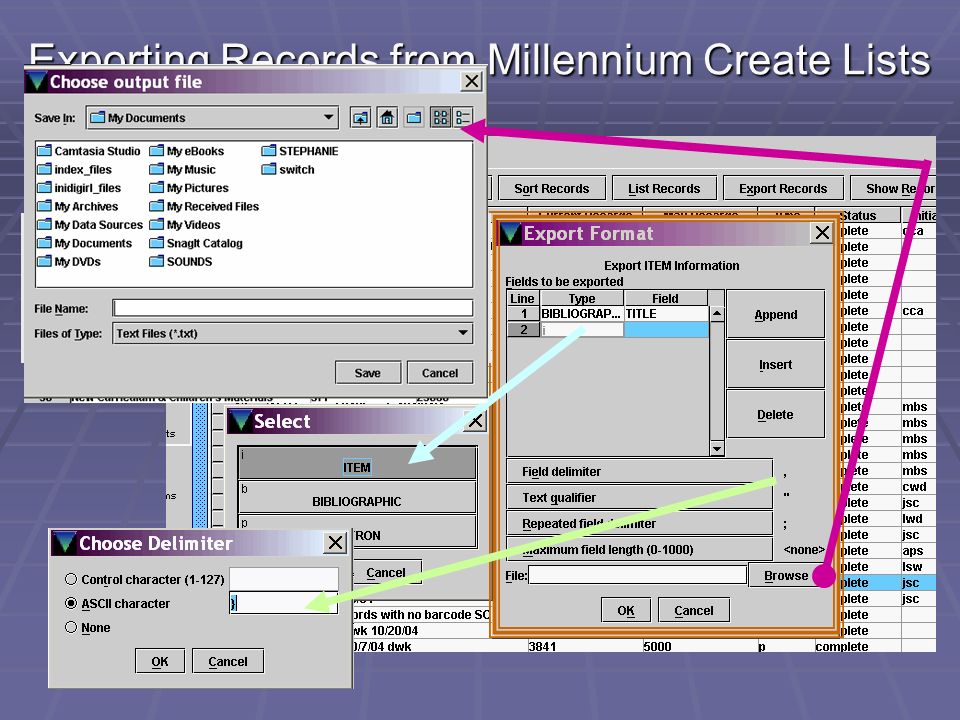
Task: Choose ITEM in Select dialog
Action: pyautogui.click(x=357, y=463)
